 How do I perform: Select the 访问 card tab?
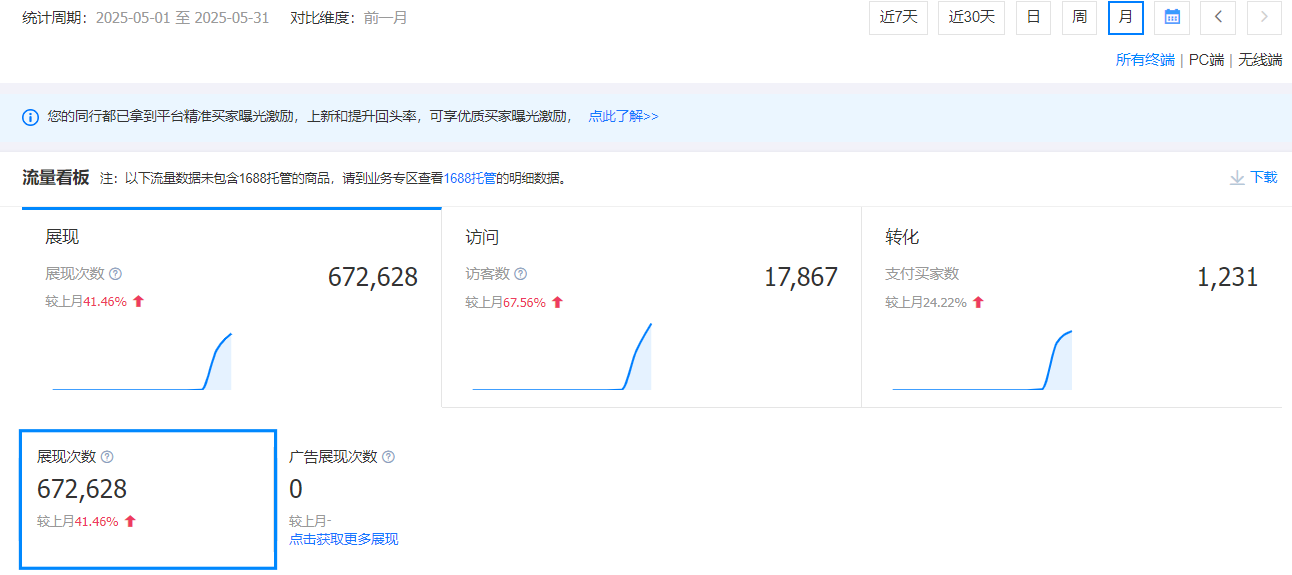click(651, 307)
